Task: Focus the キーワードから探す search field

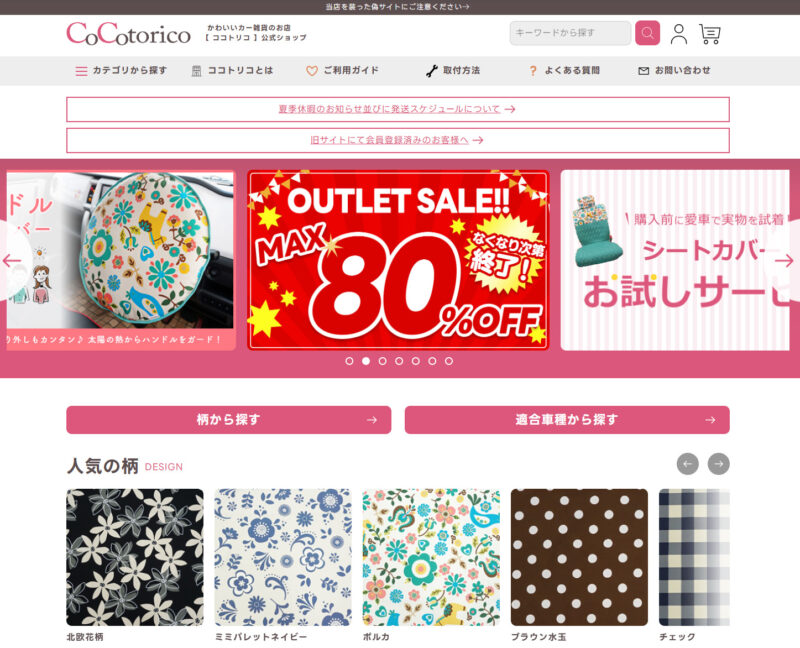Action: [570, 33]
